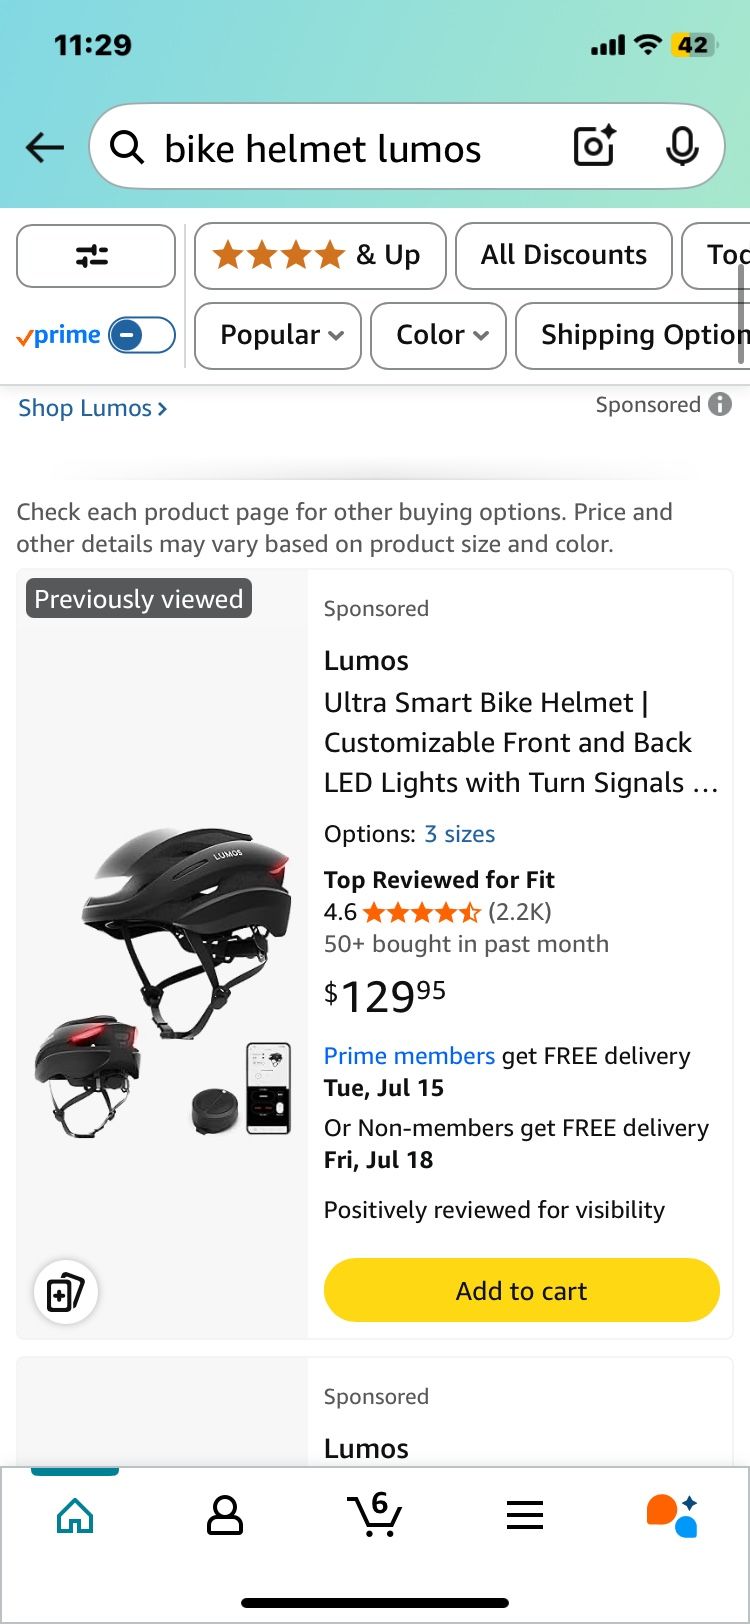Tap the Sponsored info icon
750x1624 pixels.
[x=720, y=404]
